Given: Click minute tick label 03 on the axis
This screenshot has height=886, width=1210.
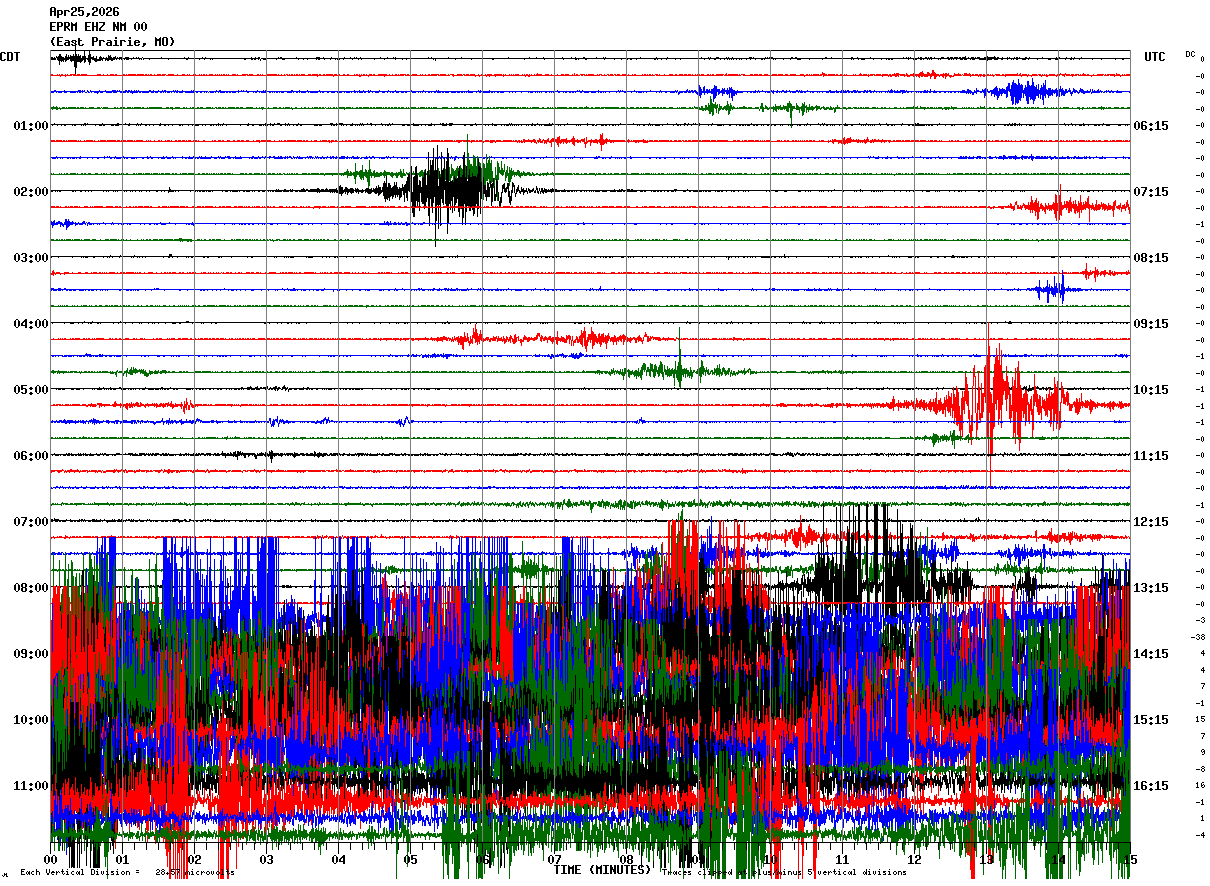Looking at the screenshot, I should pos(266,860).
